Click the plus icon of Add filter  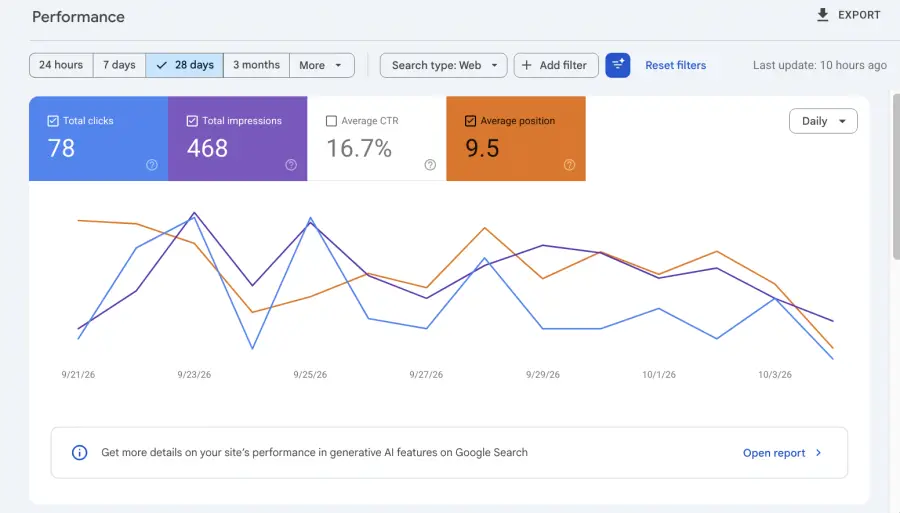tap(526, 65)
